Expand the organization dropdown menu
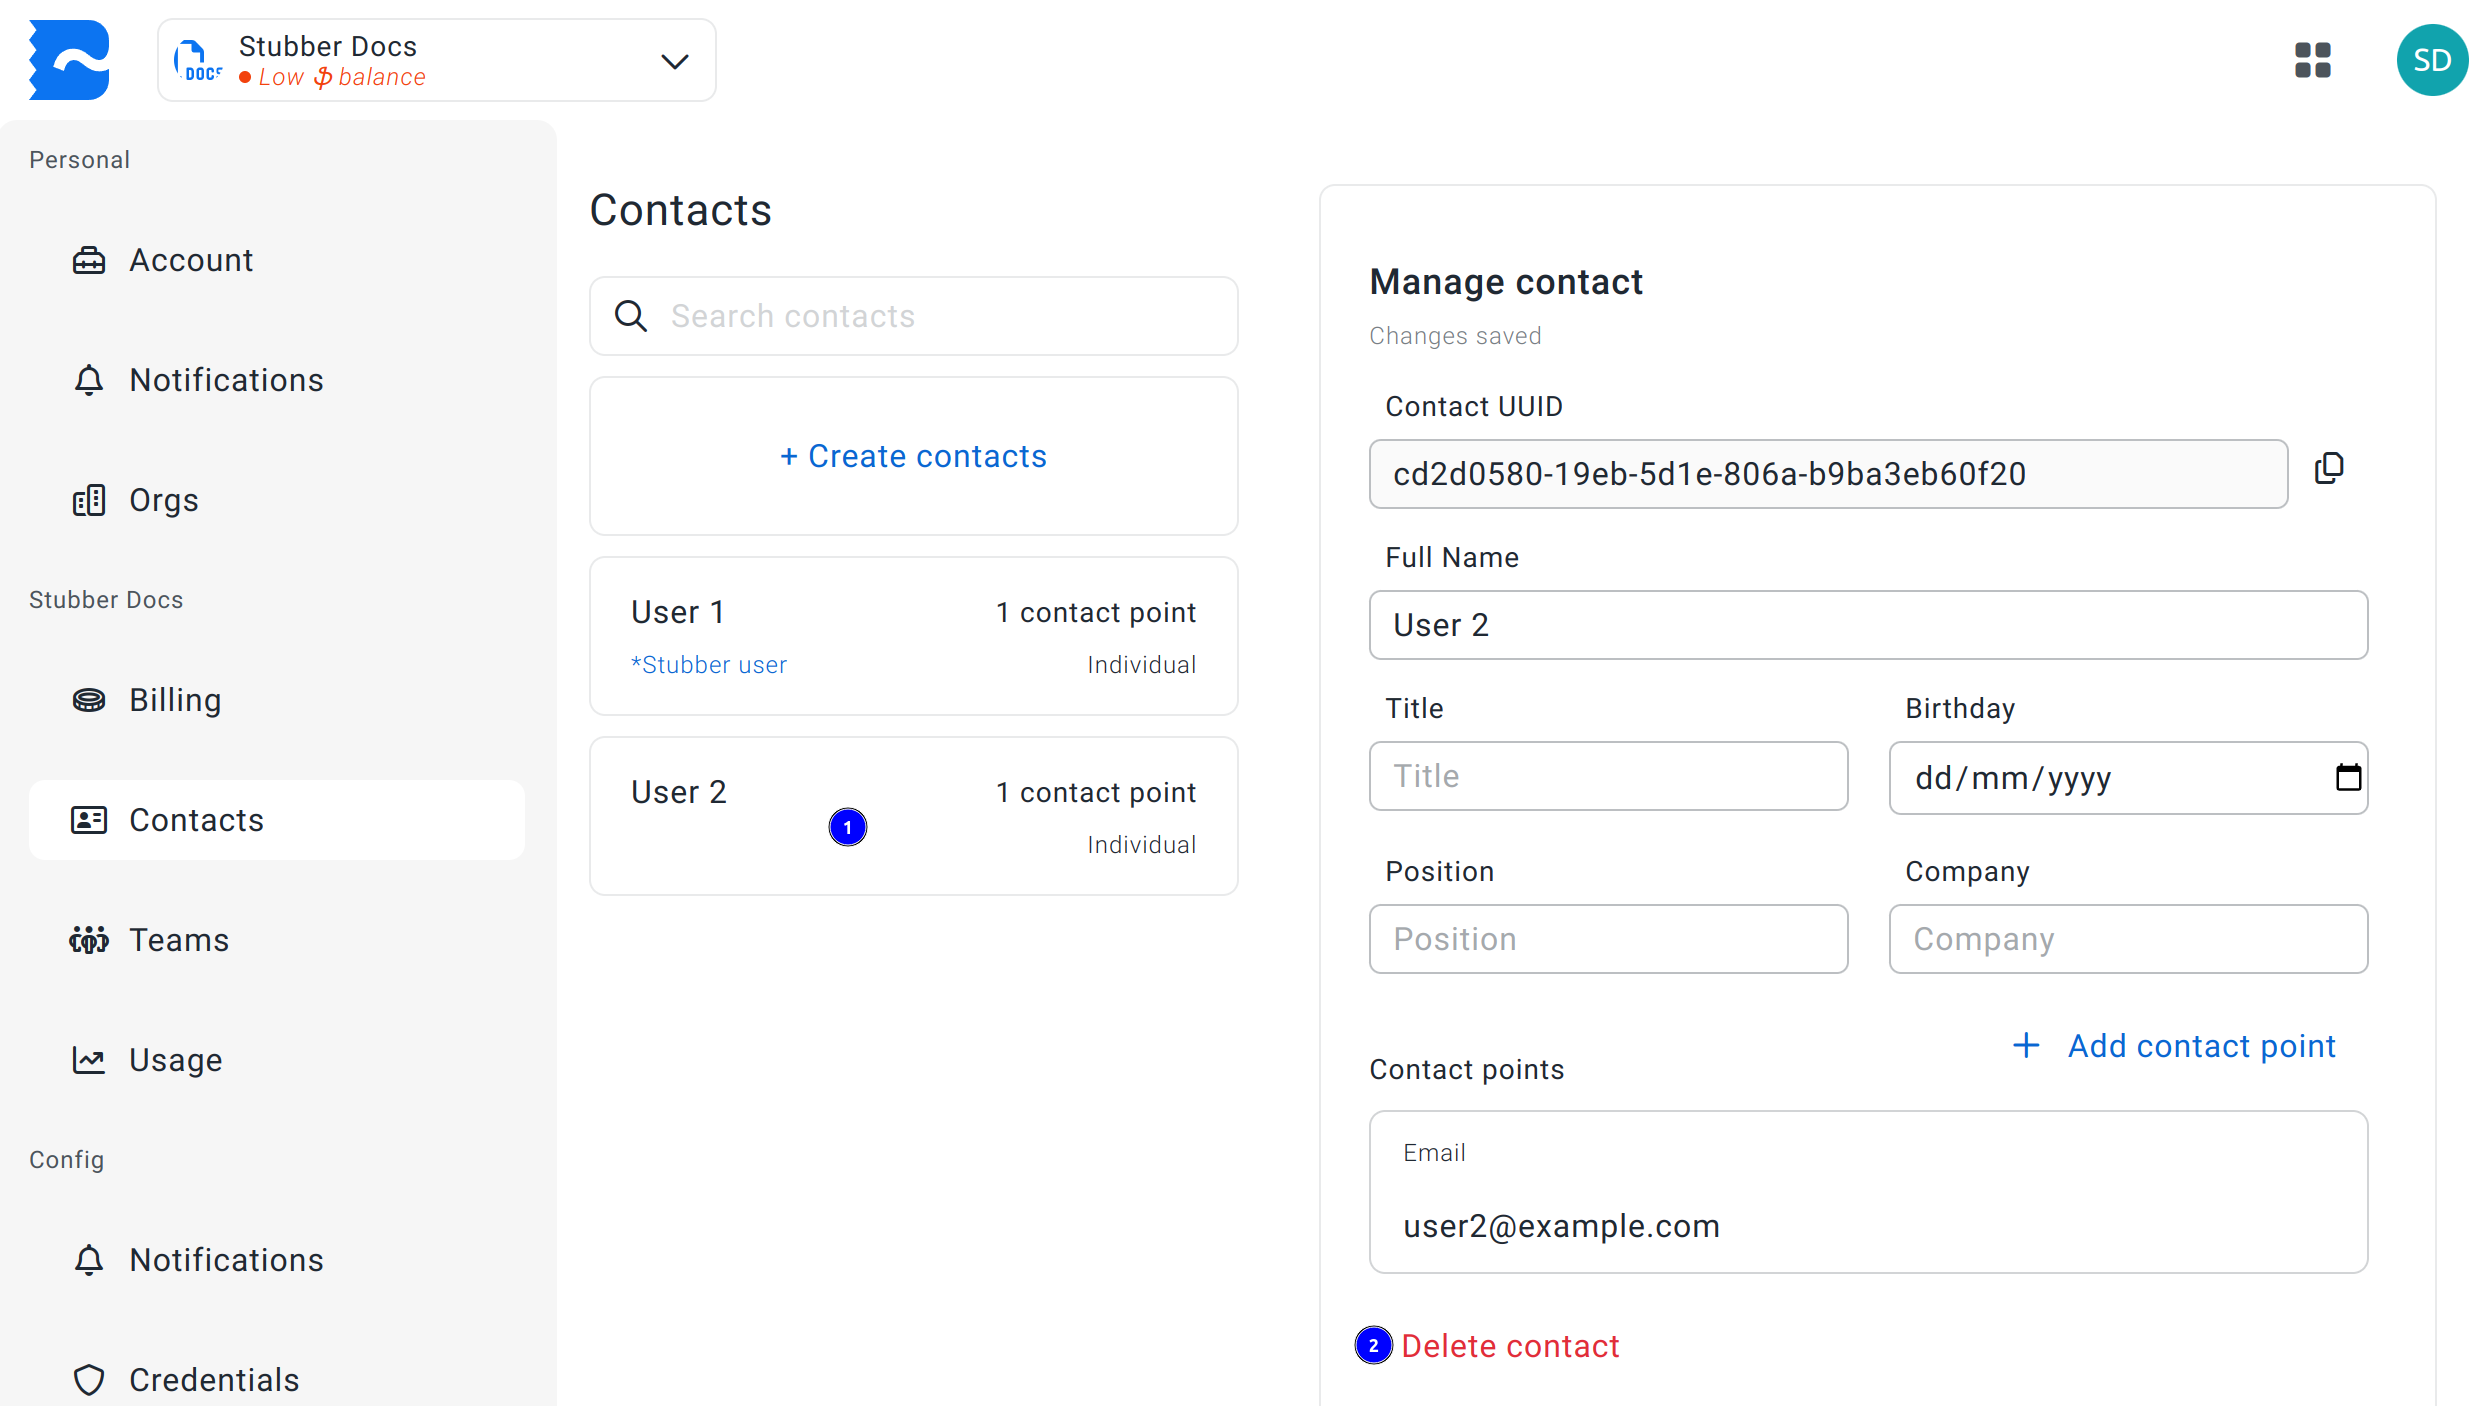This screenshot has width=2479, height=1406. (x=676, y=60)
